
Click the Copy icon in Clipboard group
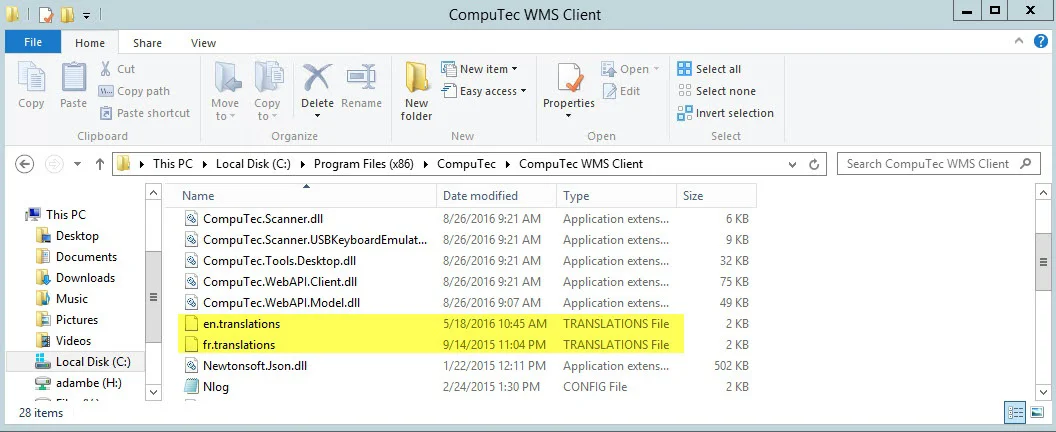point(31,85)
